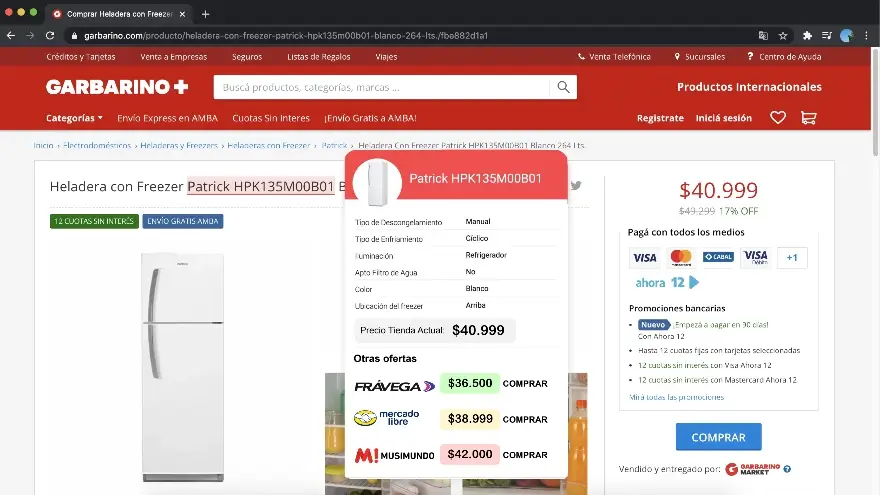Click the ENVÍO GRATIS AMBA badge
The image size is (880, 495).
tap(182, 221)
